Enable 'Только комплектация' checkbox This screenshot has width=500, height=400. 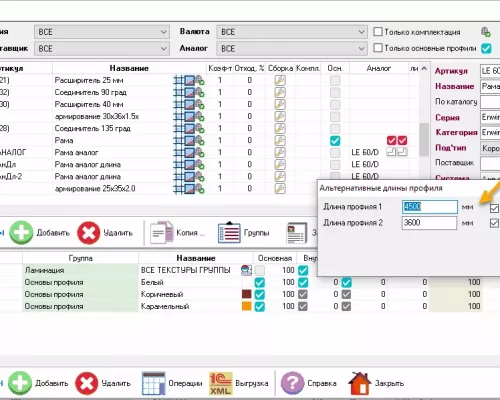point(378,32)
